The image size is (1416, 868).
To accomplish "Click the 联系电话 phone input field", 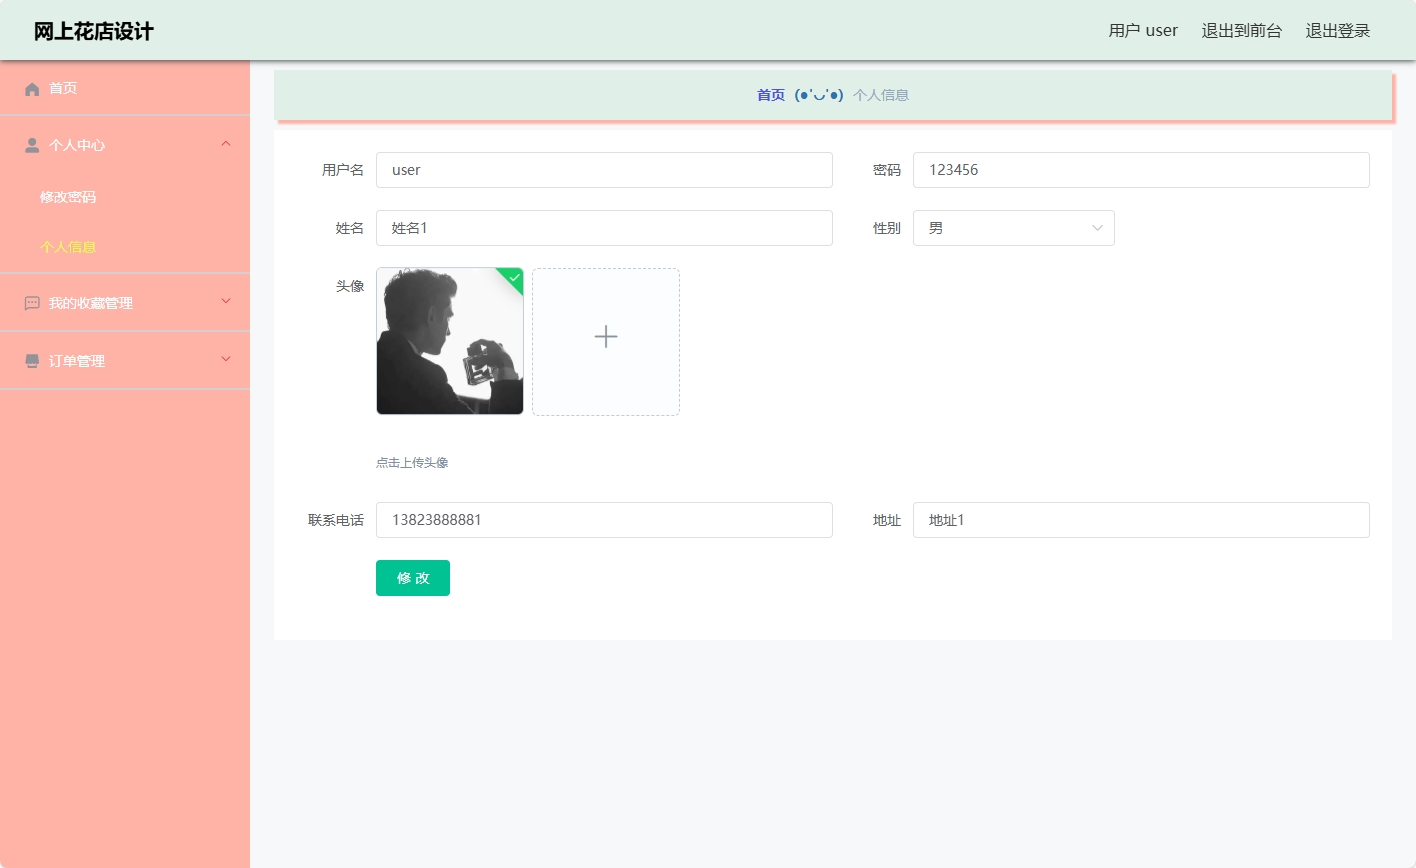I will [x=604, y=520].
